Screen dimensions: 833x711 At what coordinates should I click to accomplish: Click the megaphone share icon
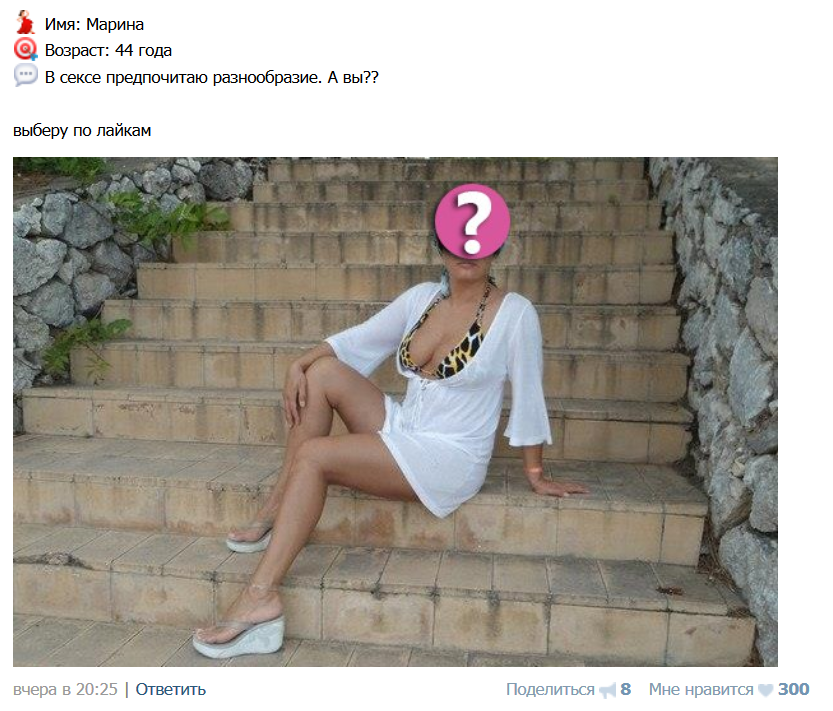point(607,690)
